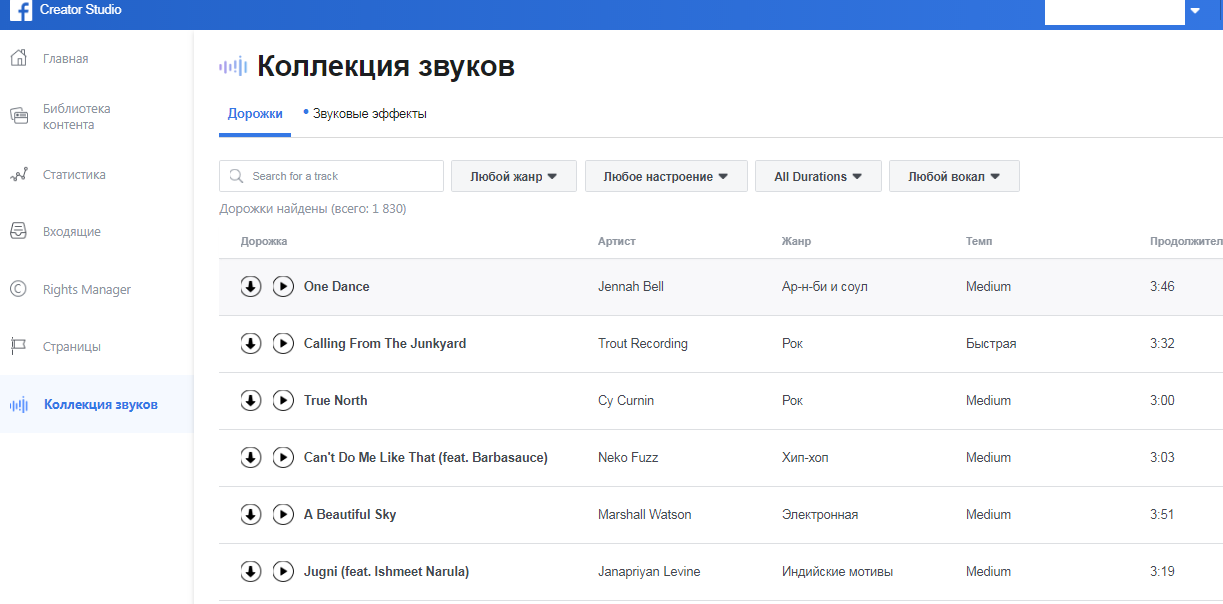
Task: Click the statistics chart icon in sidebar
Action: coord(18,175)
